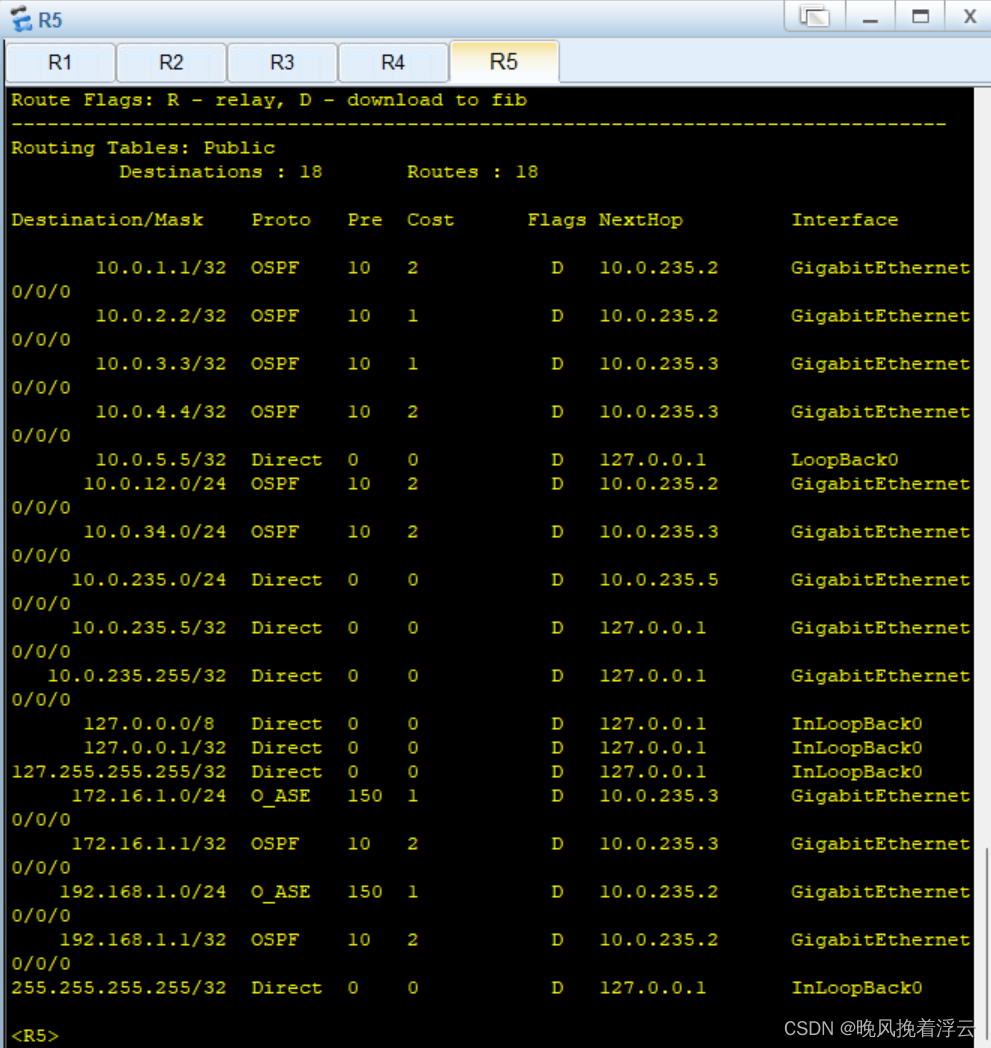Click O_ASE protocol of 172.16.1.0/24
This screenshot has height=1048, width=991.
[x=281, y=796]
